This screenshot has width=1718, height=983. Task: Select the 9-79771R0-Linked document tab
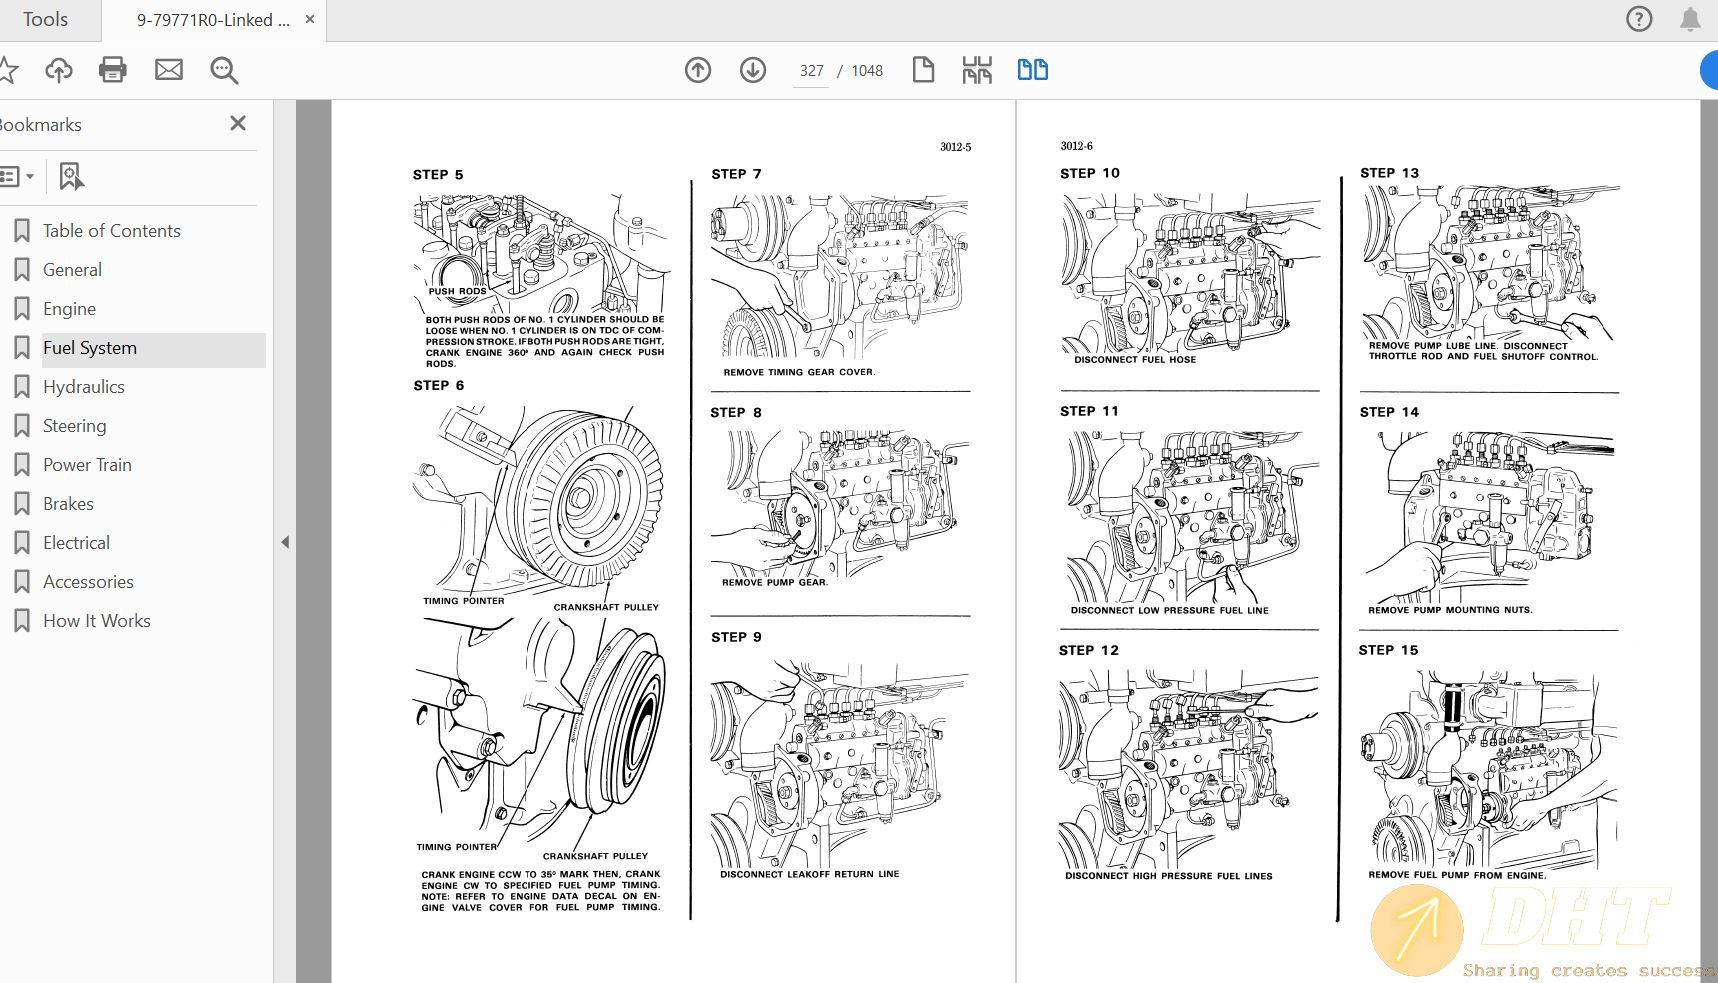click(x=210, y=19)
